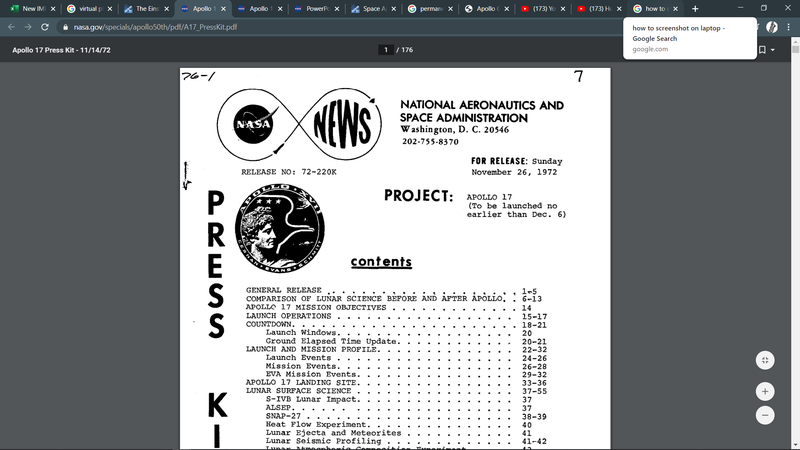Zoom out of the PDF with minus

click(765, 415)
